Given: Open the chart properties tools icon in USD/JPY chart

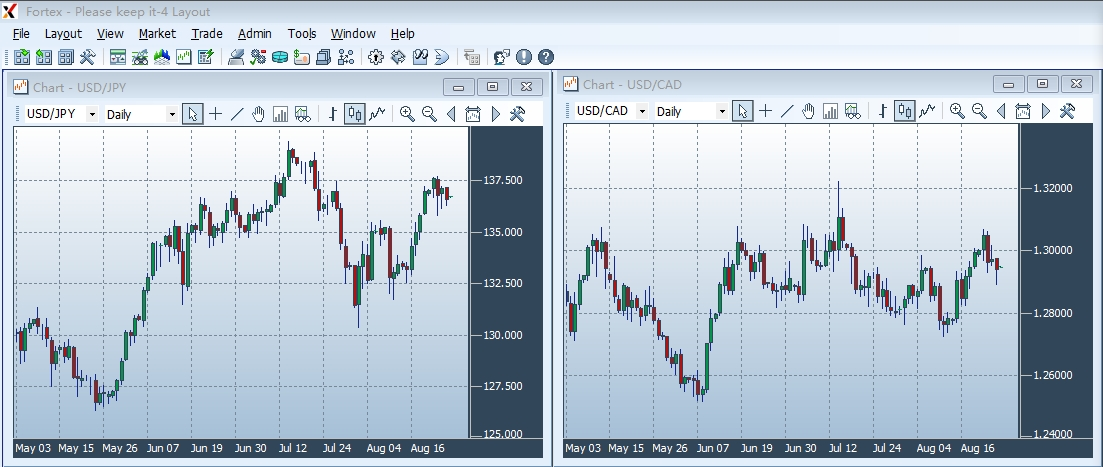Looking at the screenshot, I should click(x=517, y=114).
